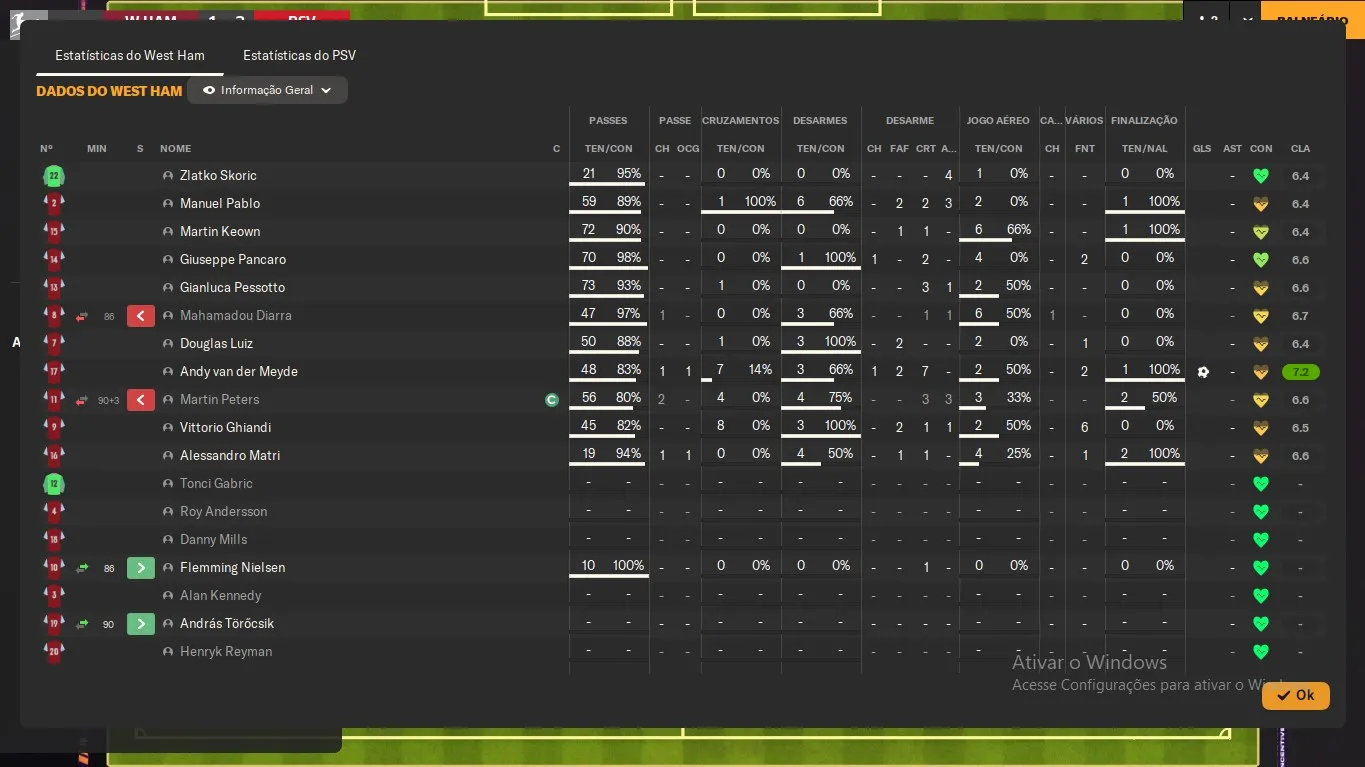The width and height of the screenshot is (1365, 767).
Task: Click the JOGO AÉREO group header
Action: click(998, 121)
